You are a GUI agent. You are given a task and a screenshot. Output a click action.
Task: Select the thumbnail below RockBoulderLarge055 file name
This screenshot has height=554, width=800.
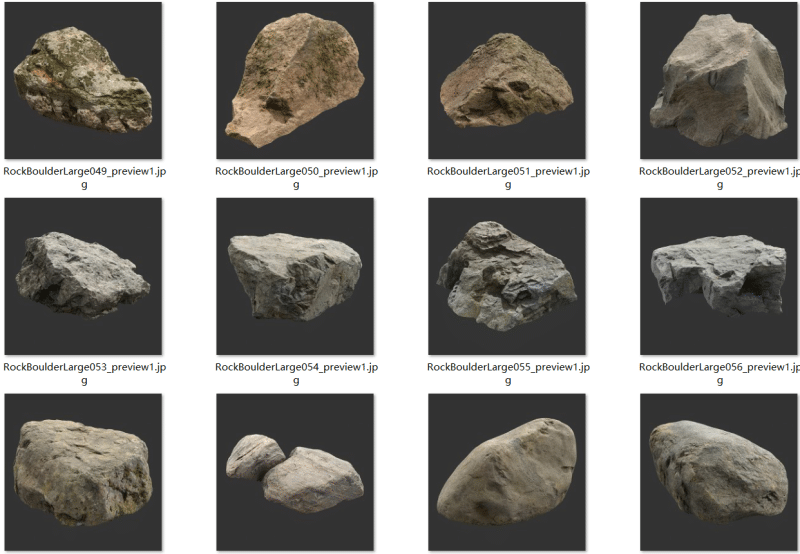[507, 472]
